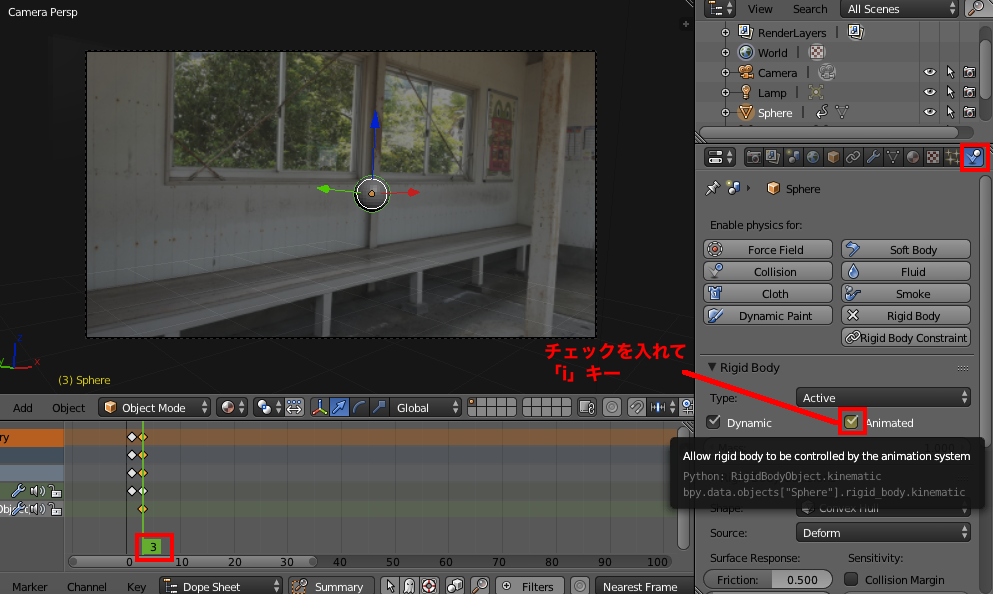Click the snap magnet icon

coord(636,407)
